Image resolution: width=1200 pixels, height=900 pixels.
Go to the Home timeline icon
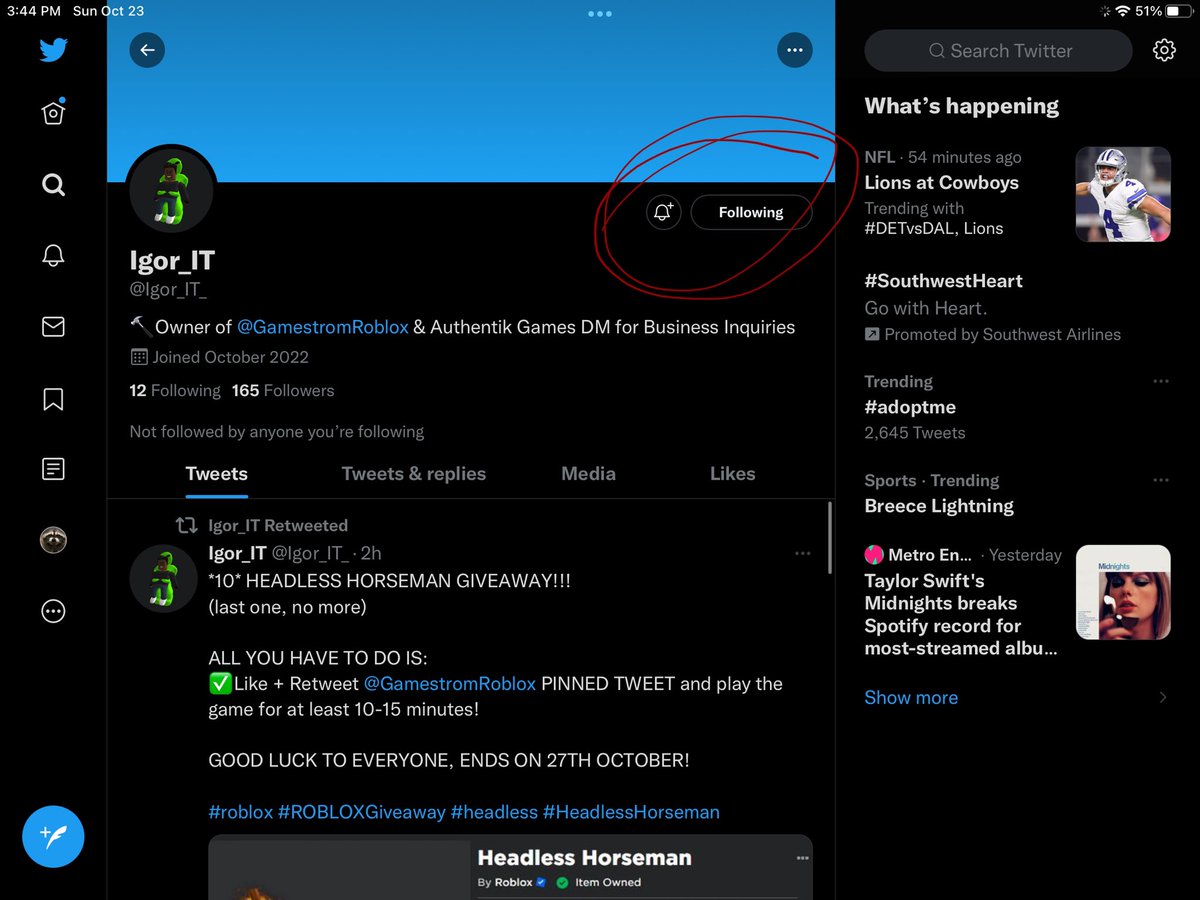53,113
